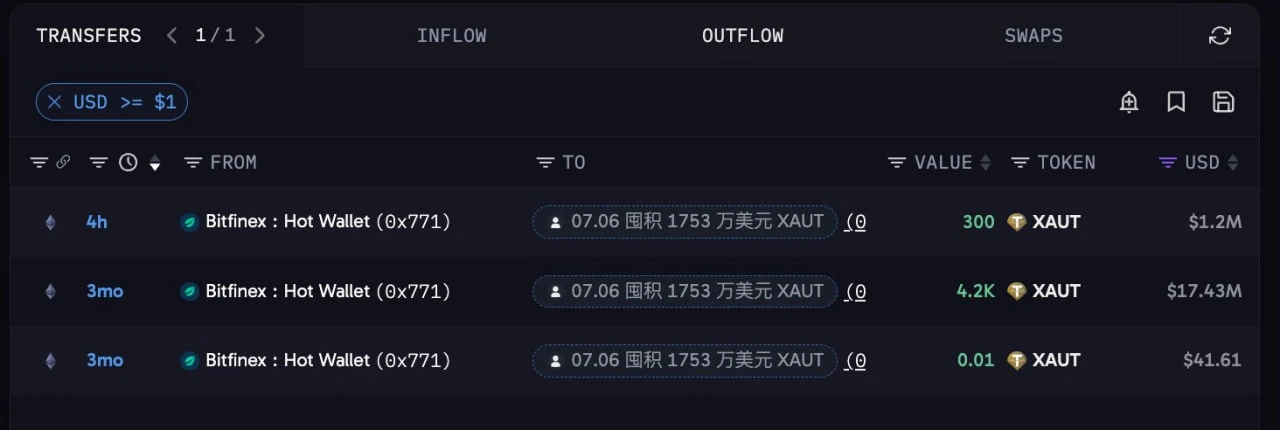1280x430 pixels.
Task: Open the TOKEN column filter
Action: click(x=1020, y=162)
